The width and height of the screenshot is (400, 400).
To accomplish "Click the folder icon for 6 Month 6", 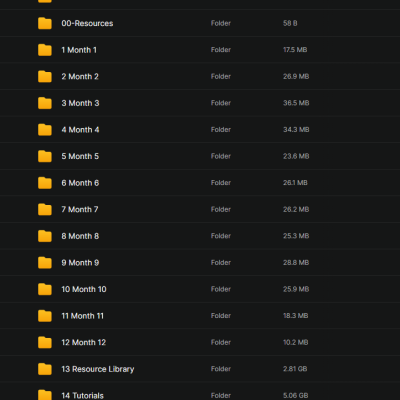I will 45,183.
